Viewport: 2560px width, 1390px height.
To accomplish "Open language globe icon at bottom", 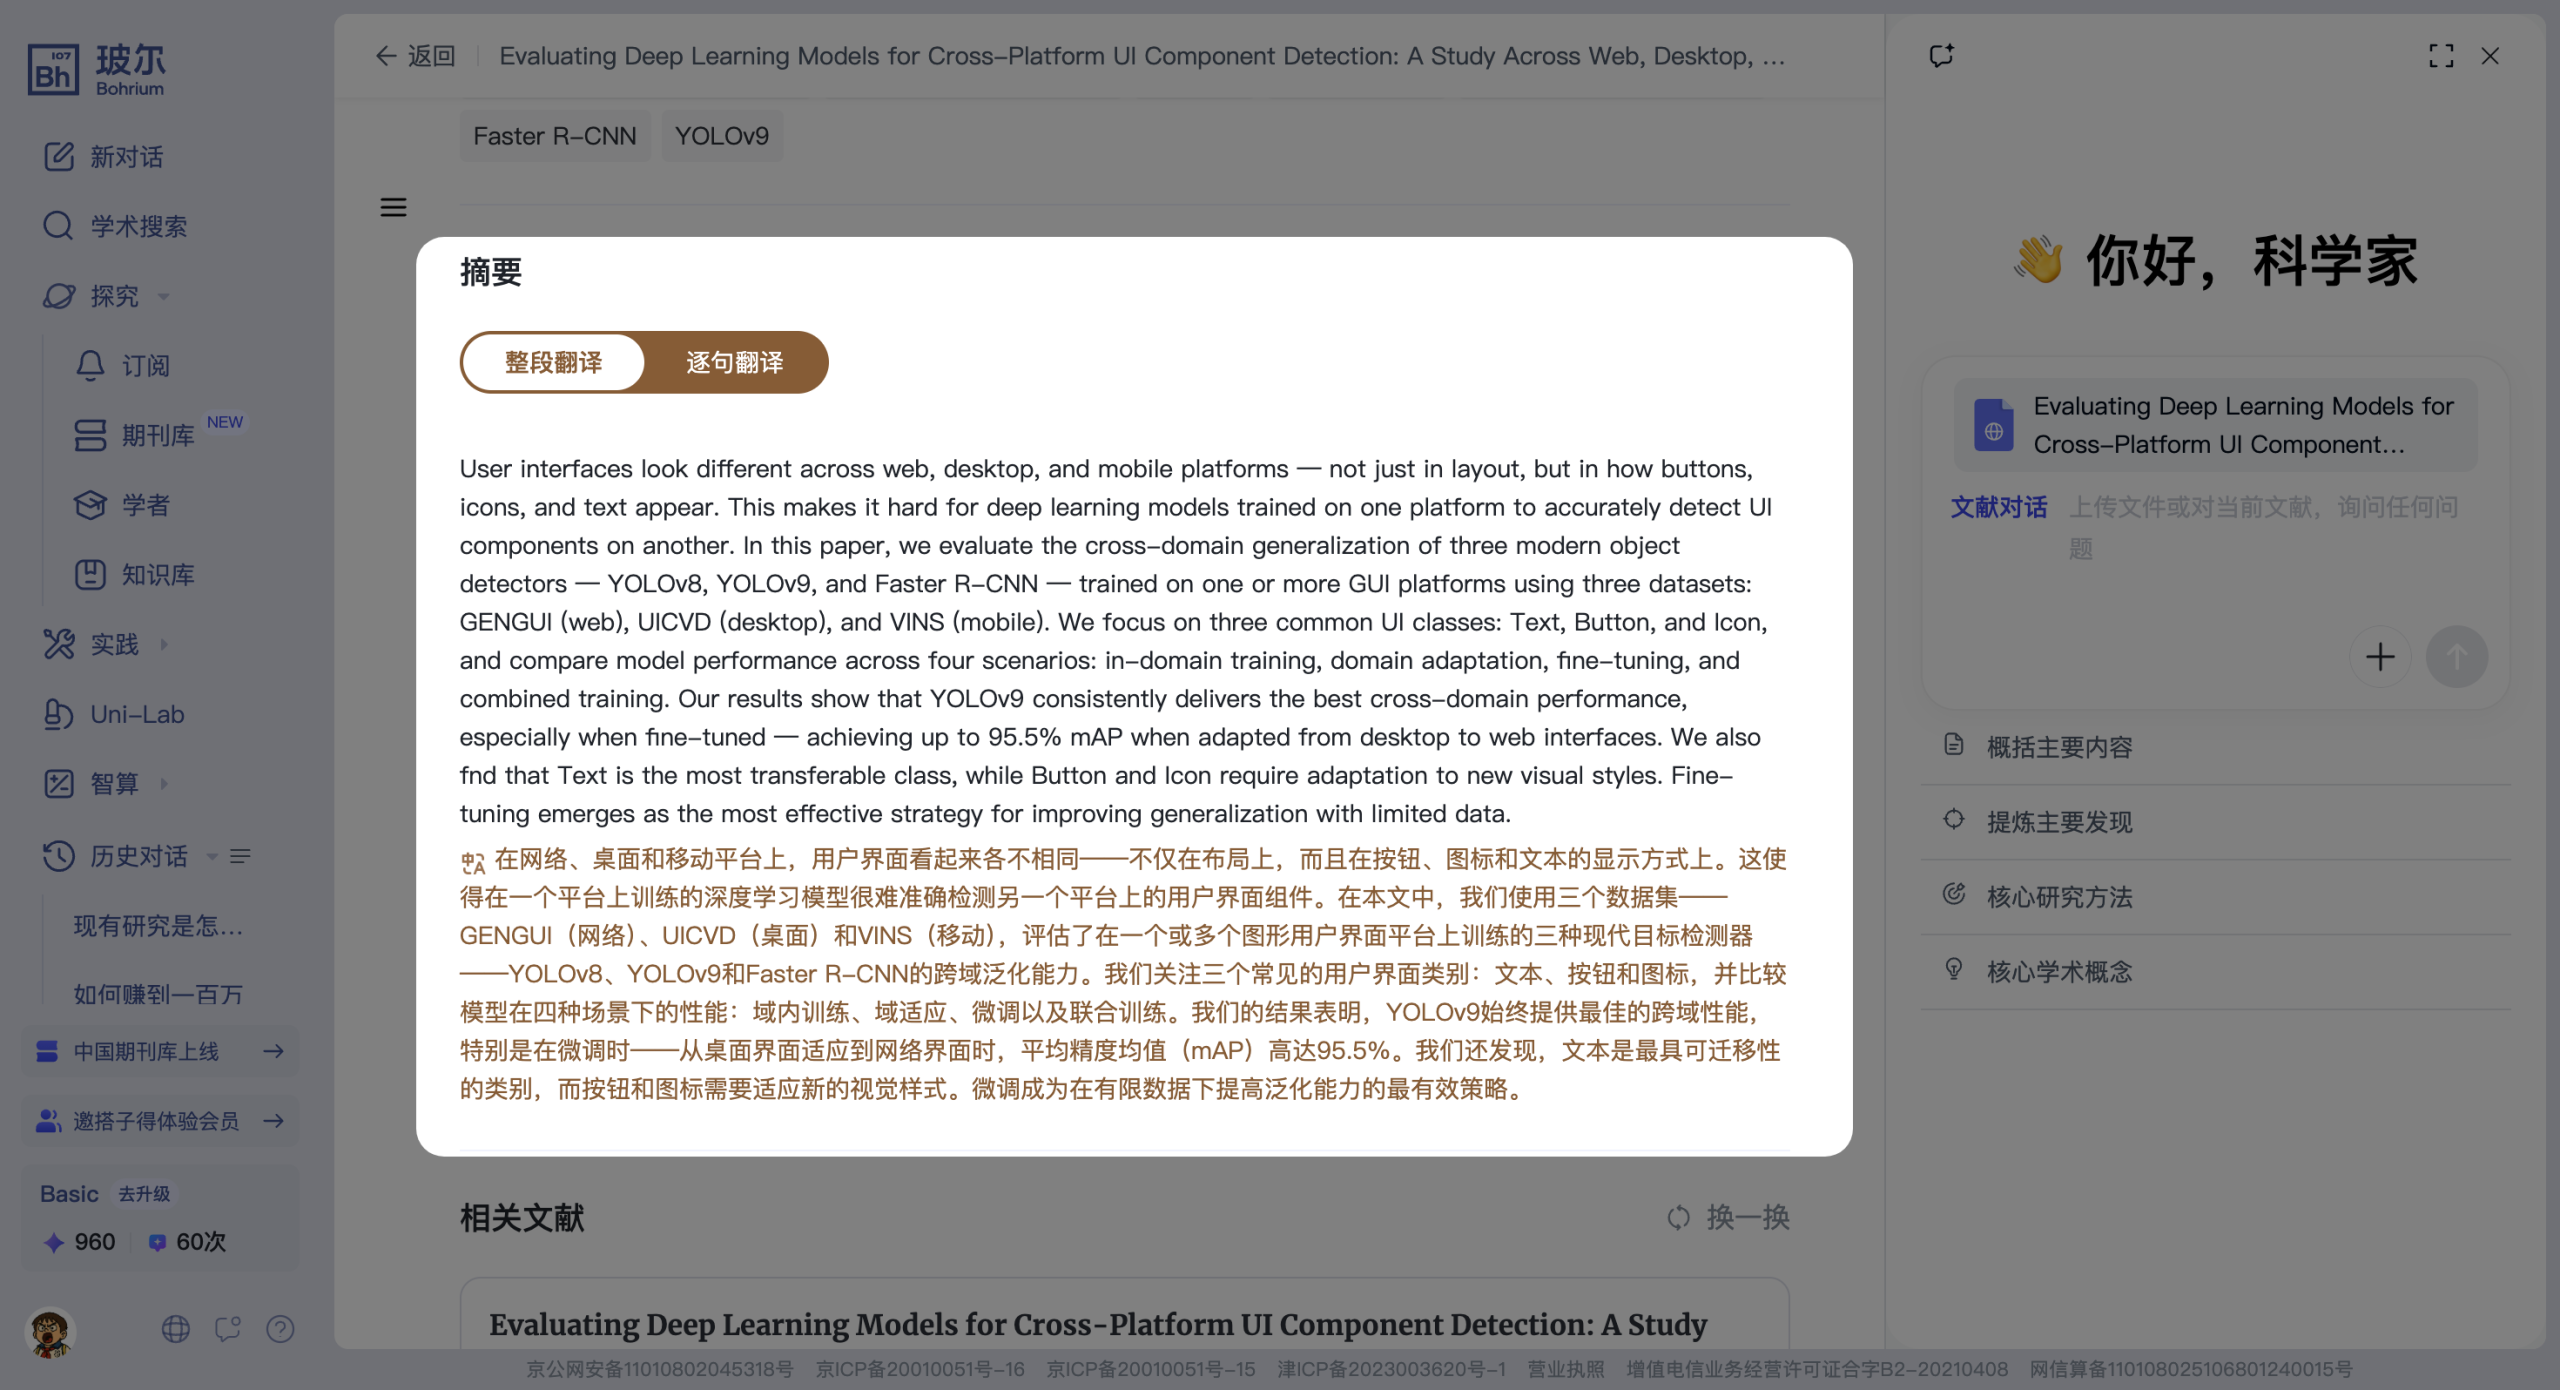I will (x=176, y=1329).
